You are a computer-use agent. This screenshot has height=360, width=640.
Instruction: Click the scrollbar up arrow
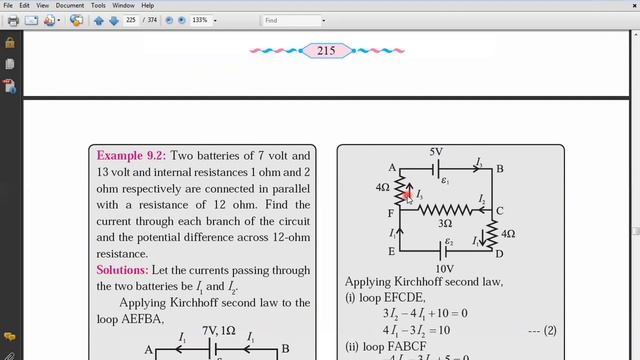click(636, 36)
